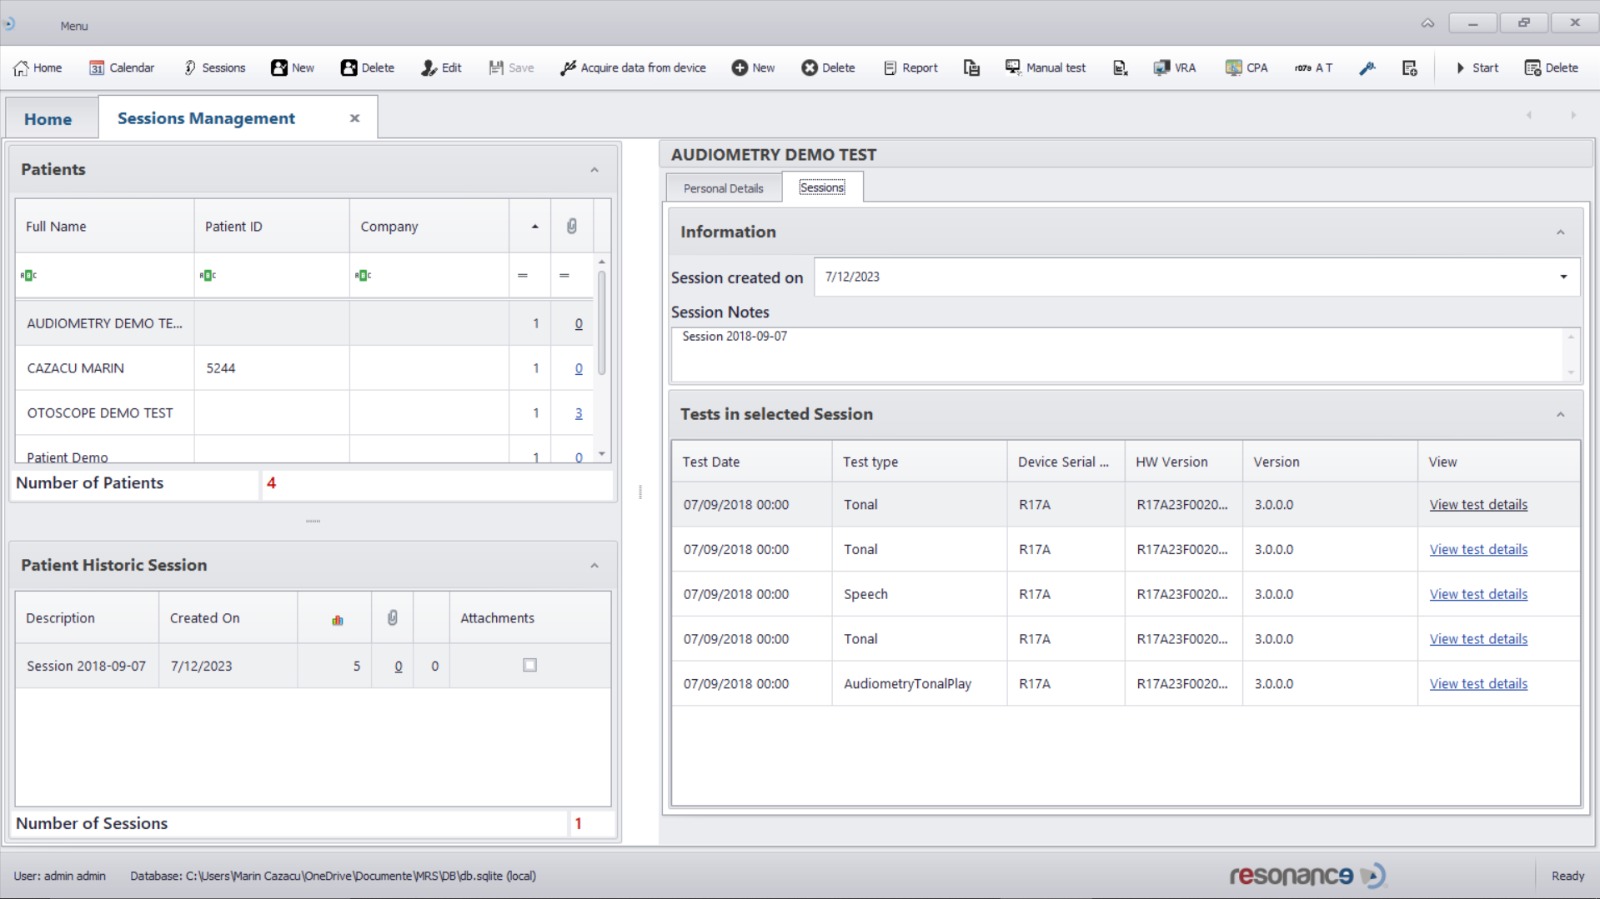This screenshot has height=899, width=1600.
Task: Open the wrench settings tool
Action: pos(1367,68)
